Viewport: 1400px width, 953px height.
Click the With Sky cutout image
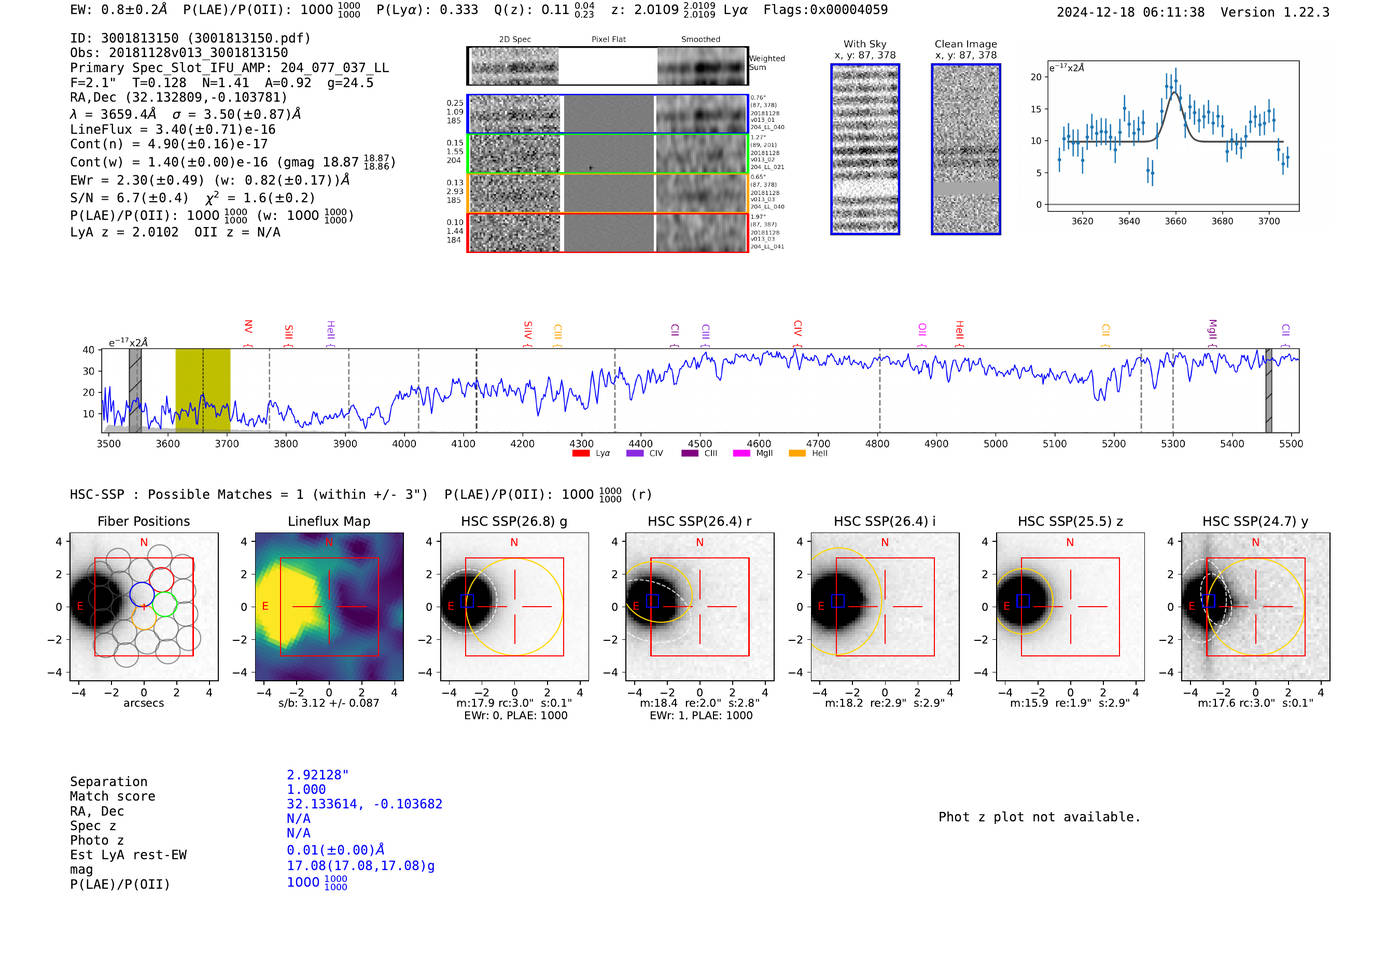click(x=865, y=149)
